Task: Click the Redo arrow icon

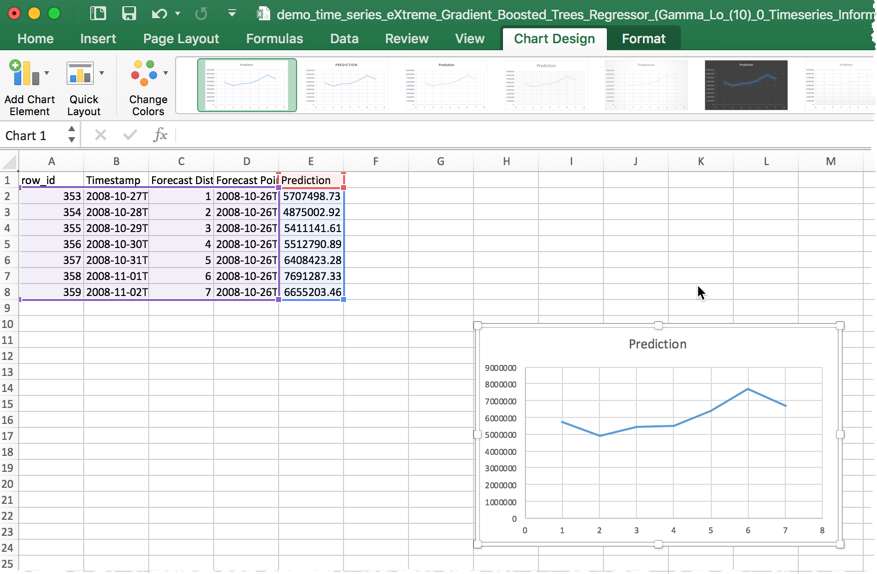Action: point(200,14)
